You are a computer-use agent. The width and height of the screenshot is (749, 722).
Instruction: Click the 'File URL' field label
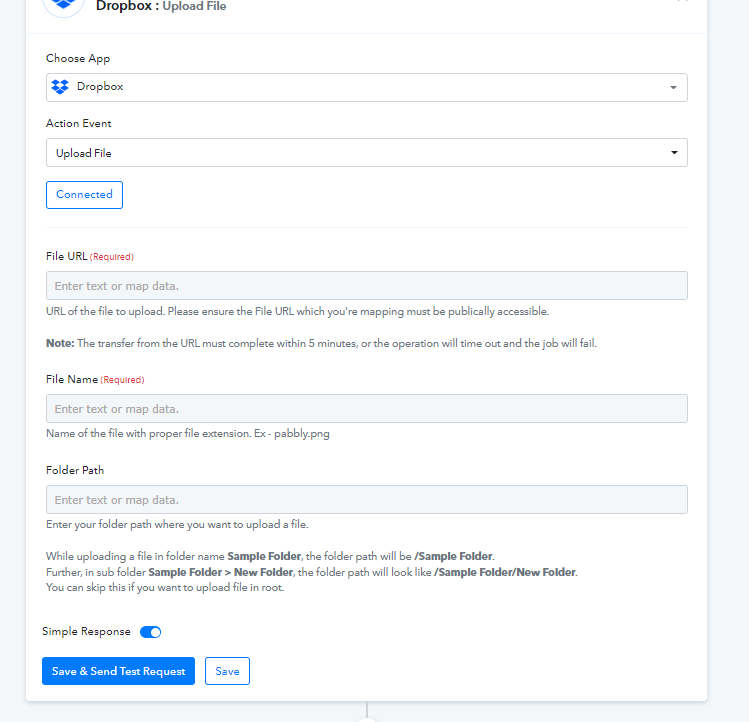click(66, 256)
